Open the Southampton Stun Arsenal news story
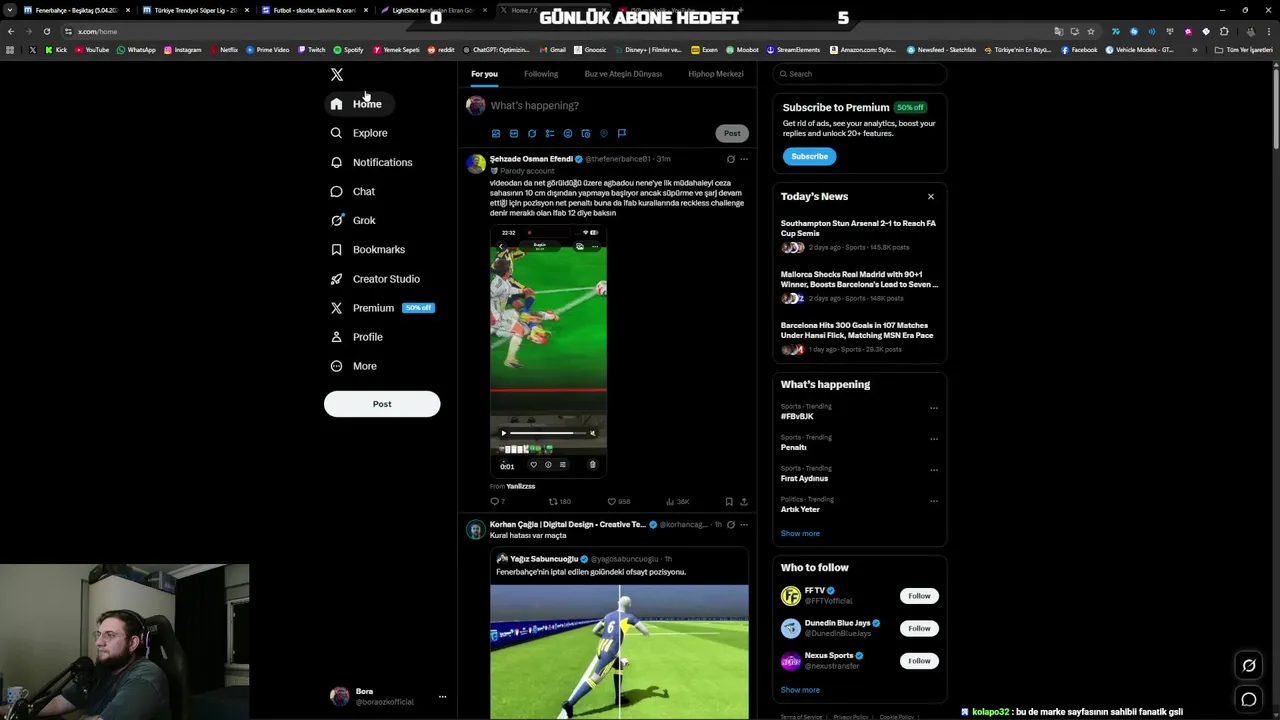 (x=859, y=235)
